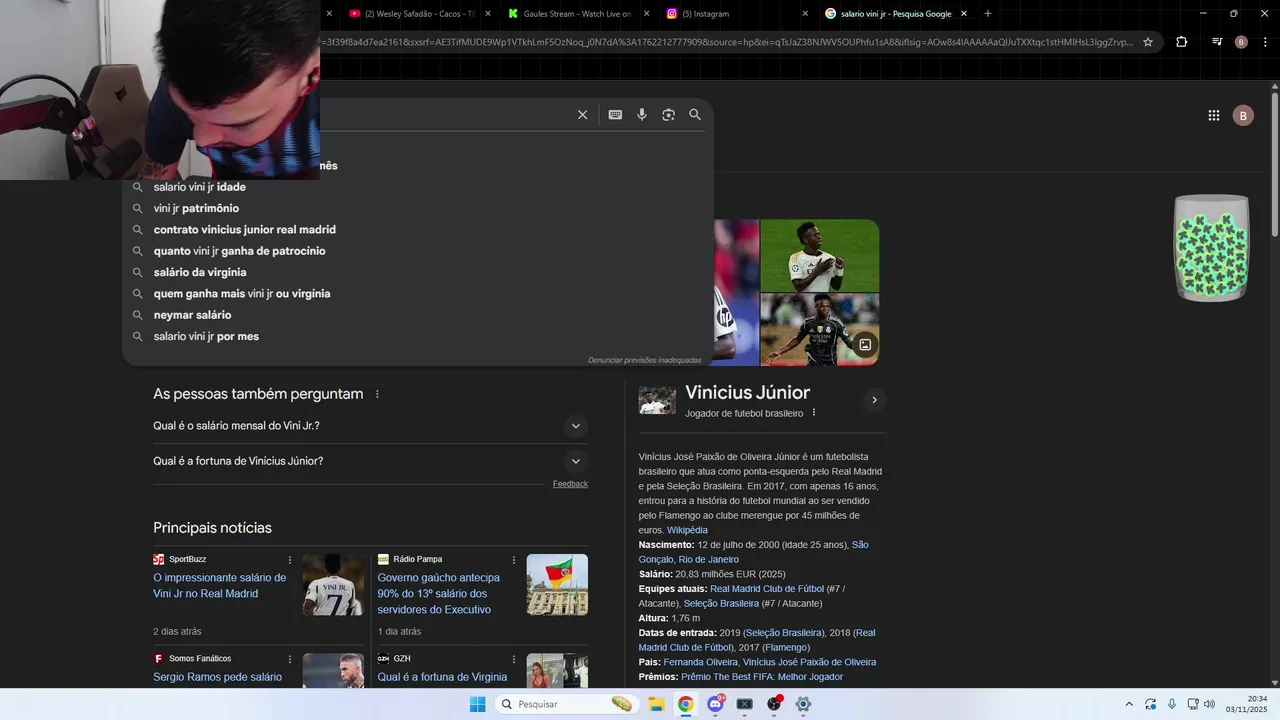Open the Windows Start menu
This screenshot has width=1280, height=720.
point(477,704)
